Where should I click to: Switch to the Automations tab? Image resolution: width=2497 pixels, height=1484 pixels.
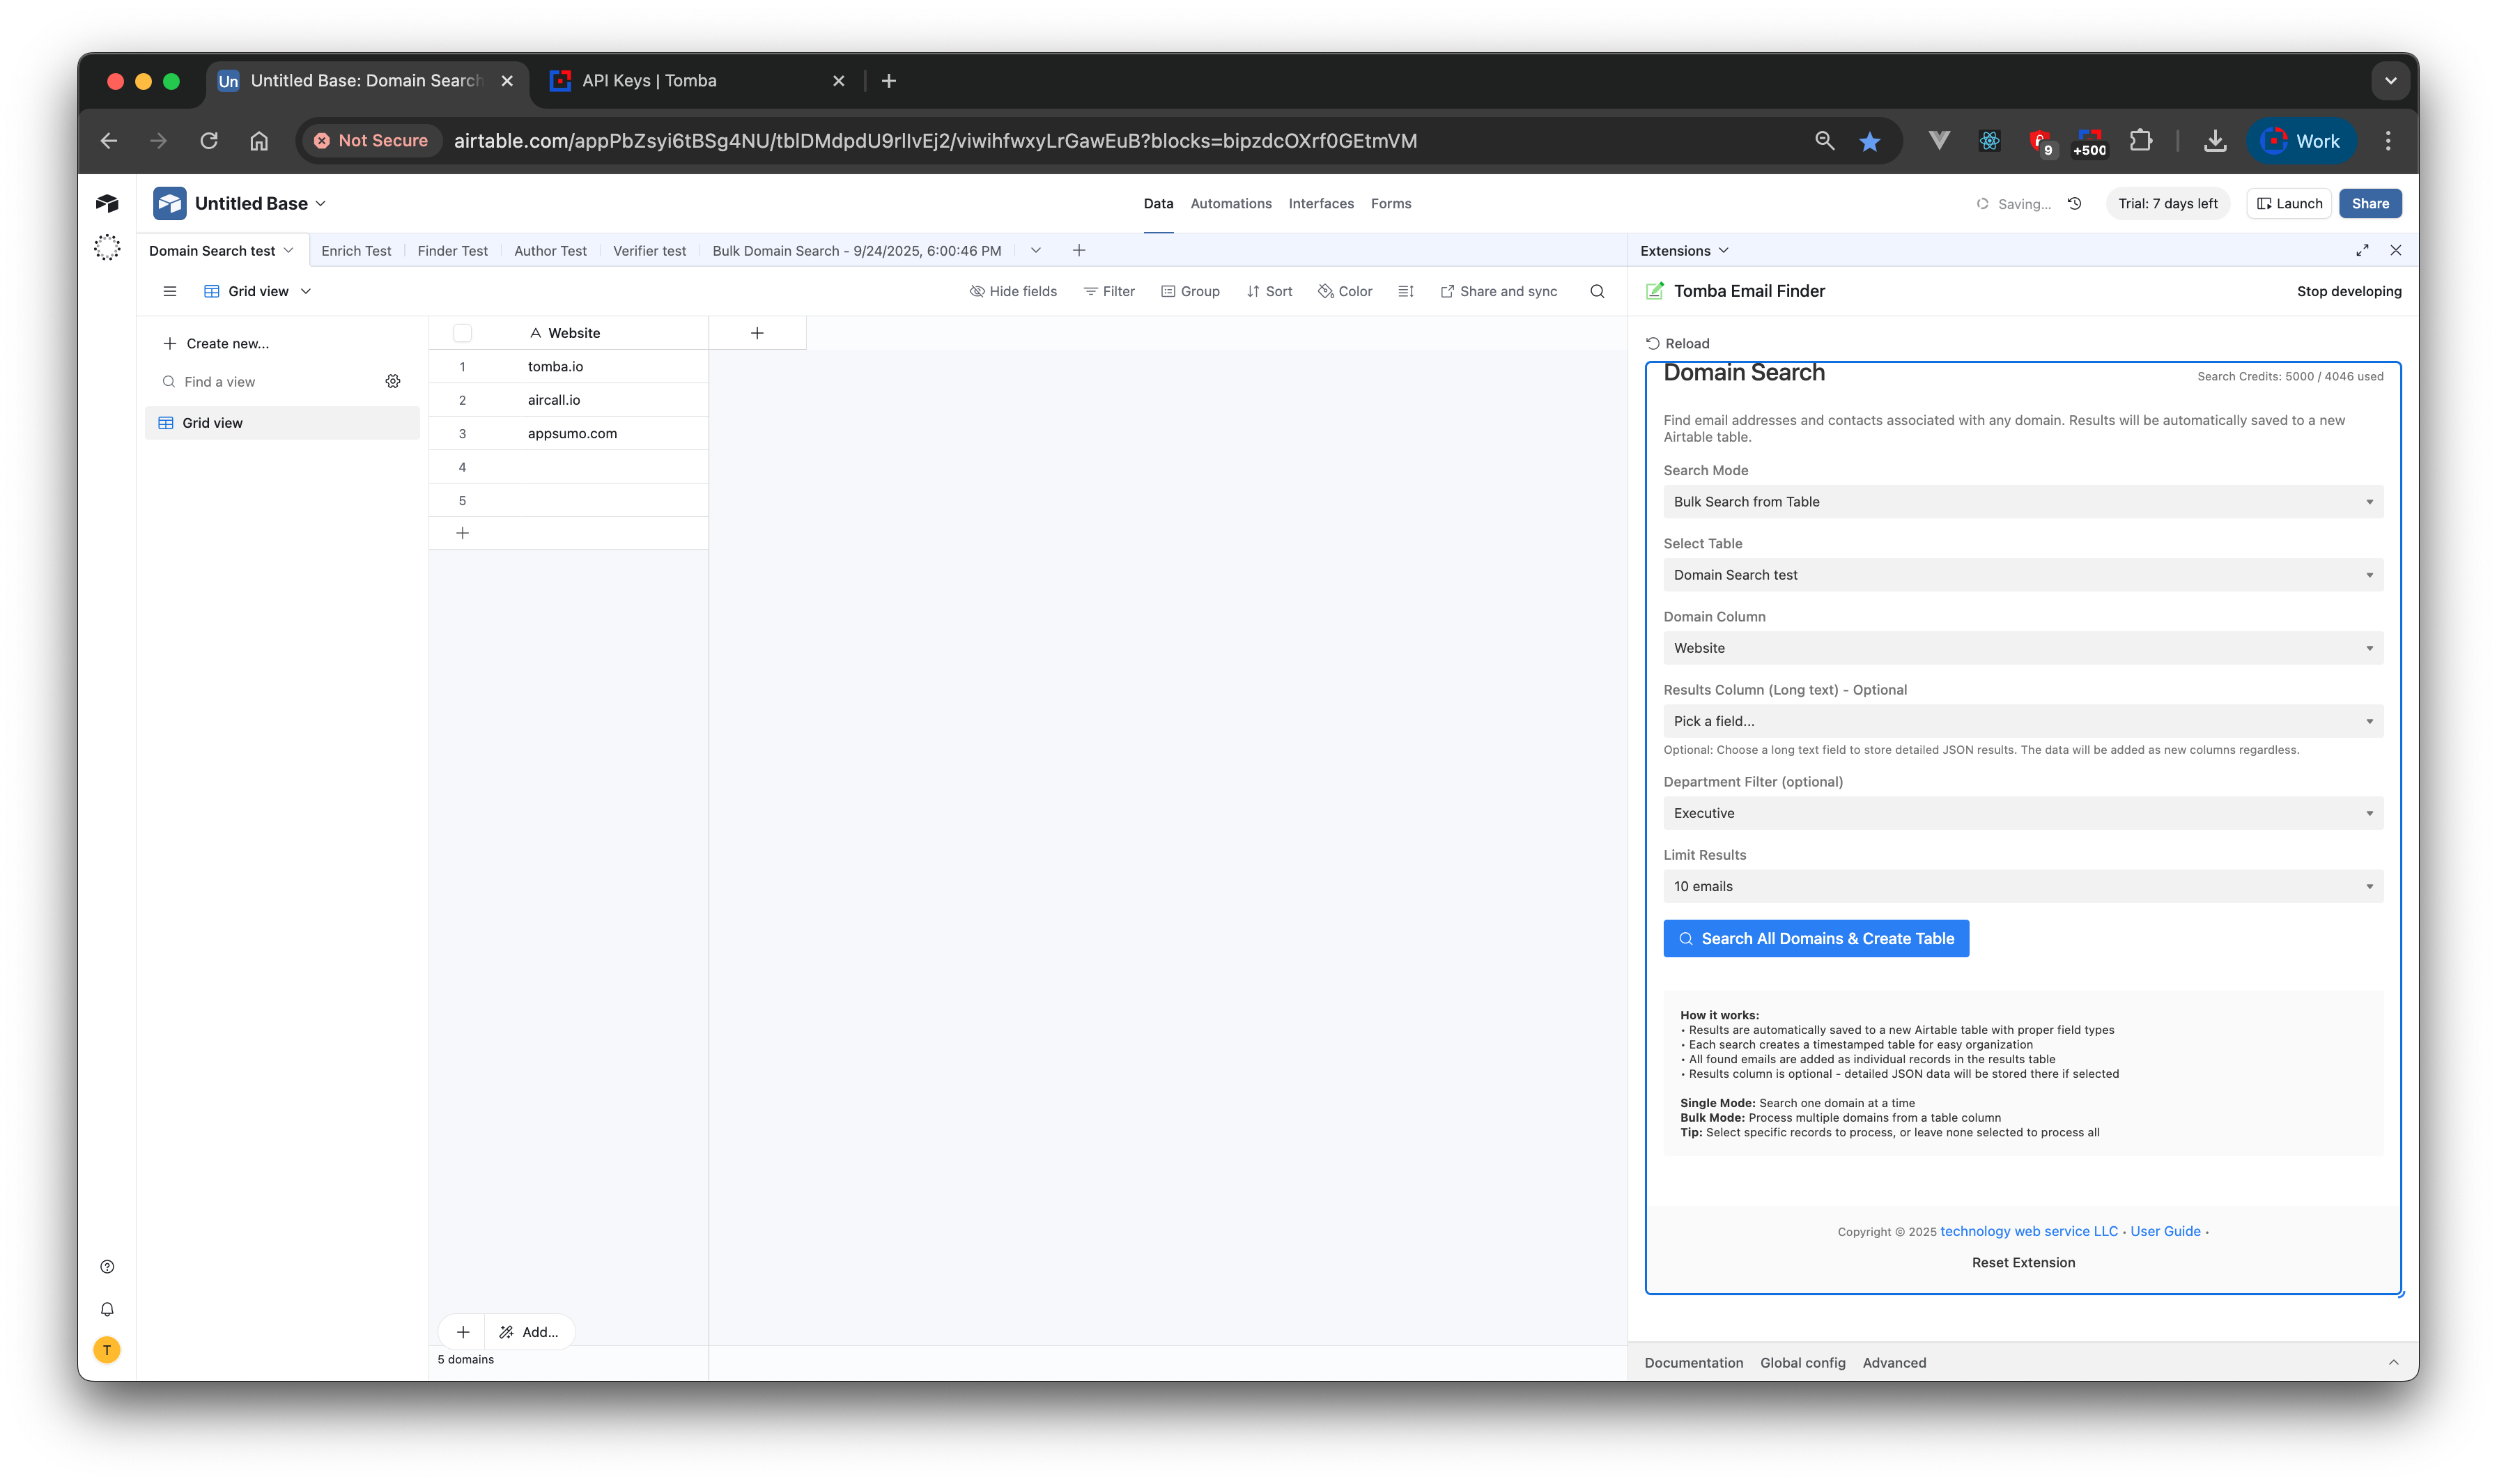click(x=1230, y=203)
